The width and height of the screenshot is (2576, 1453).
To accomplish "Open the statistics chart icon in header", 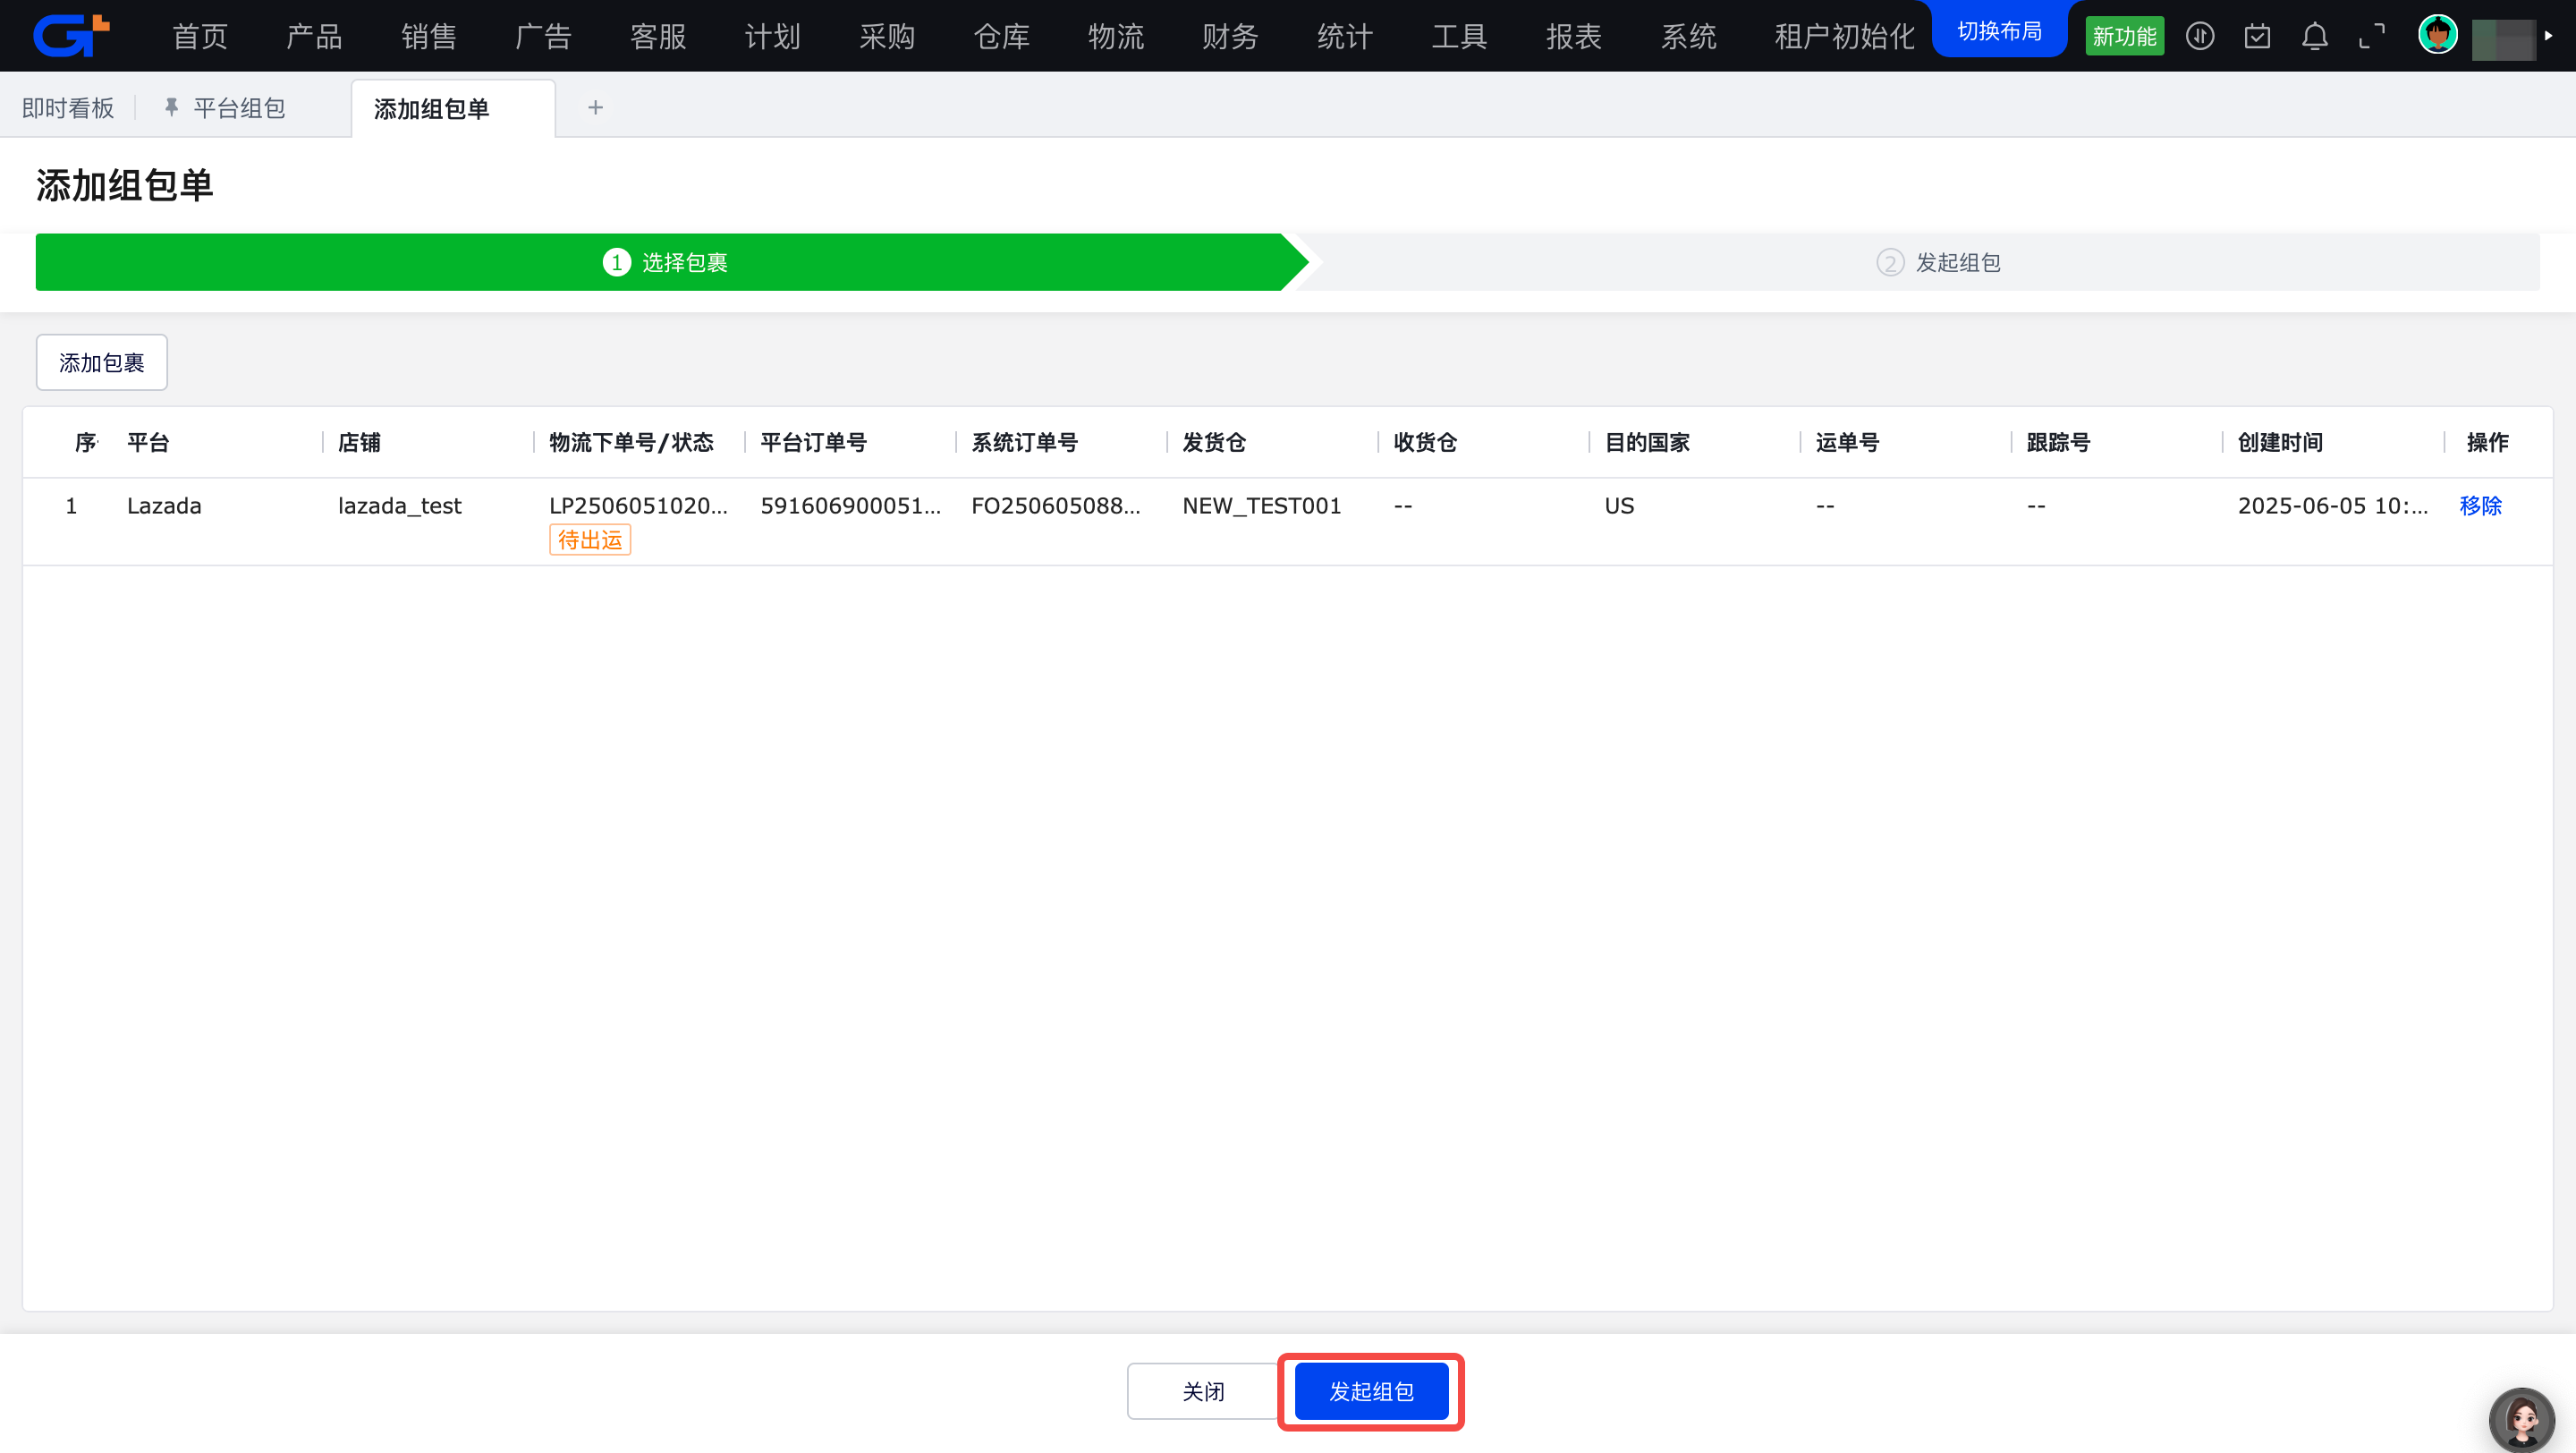I will tap(2199, 36).
